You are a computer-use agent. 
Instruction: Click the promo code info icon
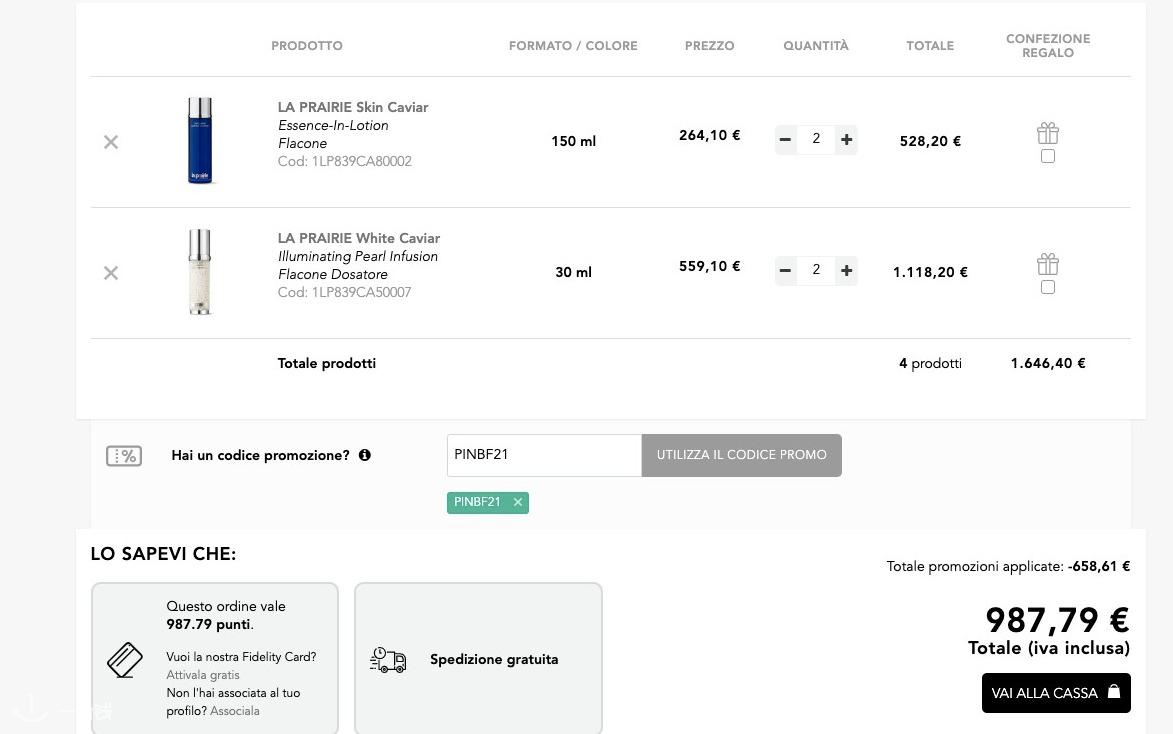coord(365,455)
